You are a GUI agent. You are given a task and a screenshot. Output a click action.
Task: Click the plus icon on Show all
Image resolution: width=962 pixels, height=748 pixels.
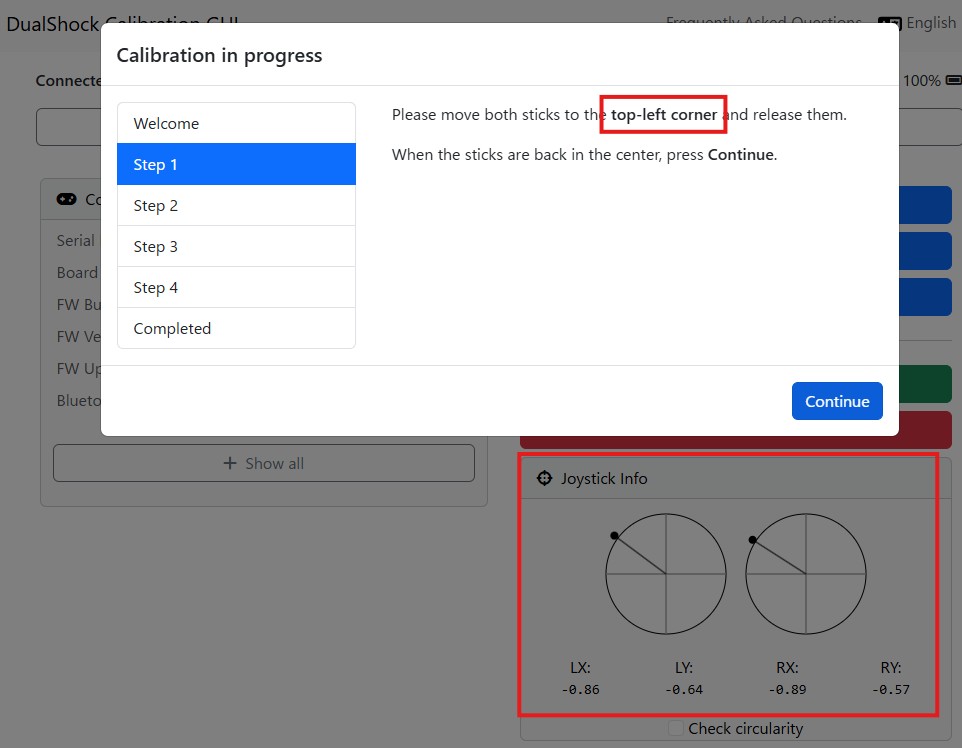pyautogui.click(x=231, y=464)
